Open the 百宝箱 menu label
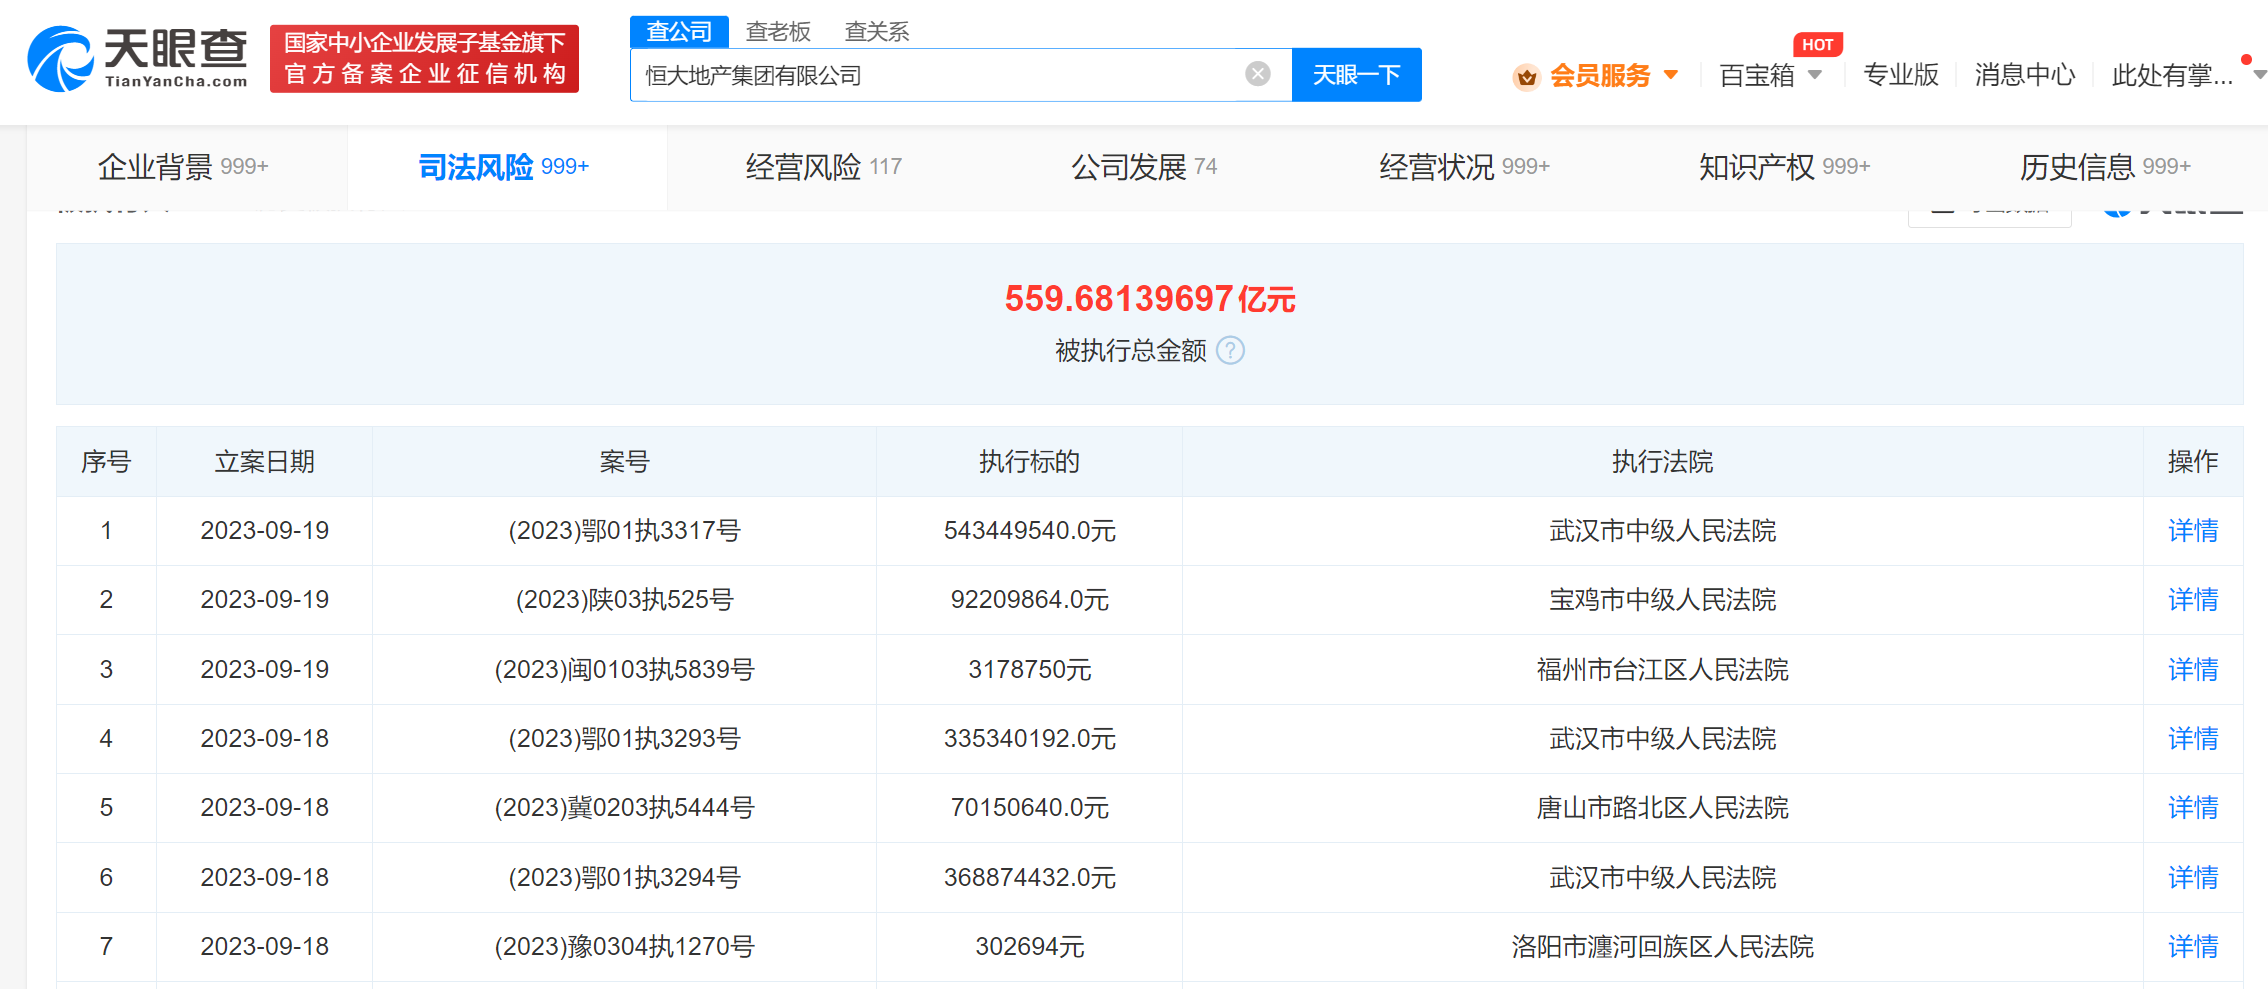This screenshot has height=989, width=2268. (x=1757, y=76)
